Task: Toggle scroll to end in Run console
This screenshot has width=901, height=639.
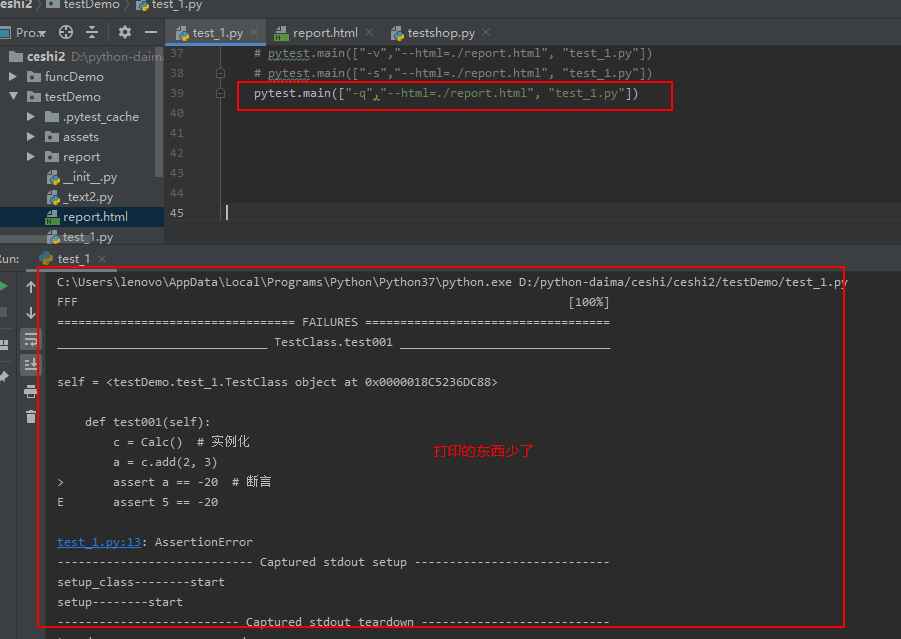Action: pyautogui.click(x=31, y=364)
